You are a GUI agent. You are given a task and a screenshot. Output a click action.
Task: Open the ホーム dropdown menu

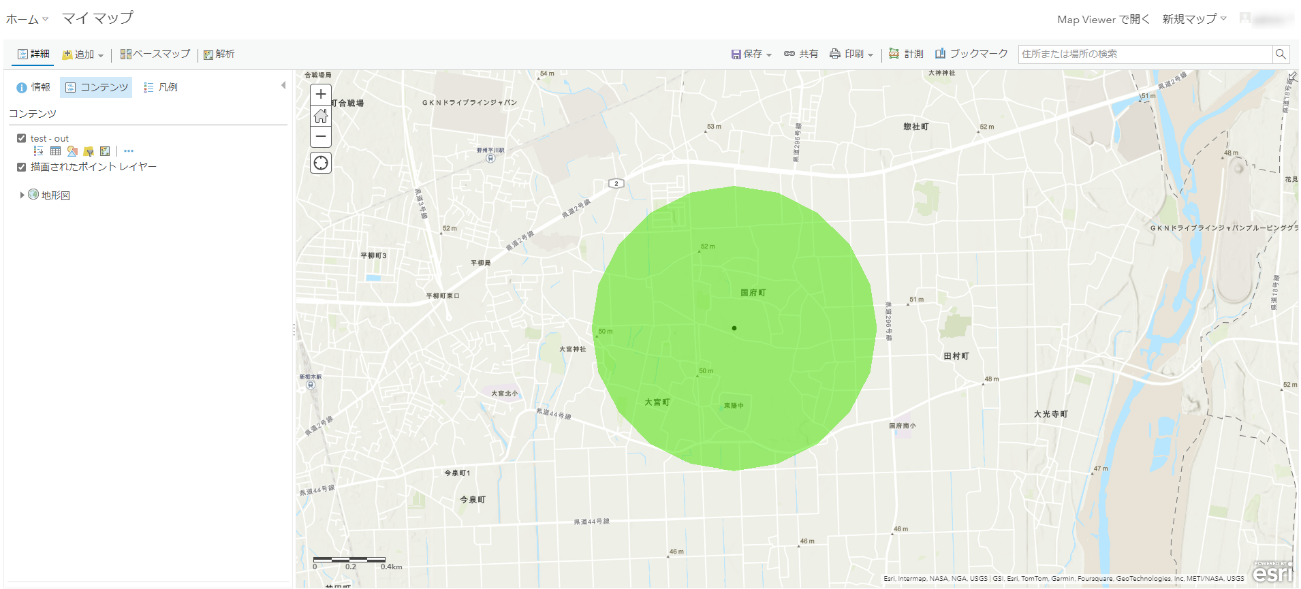tap(27, 19)
